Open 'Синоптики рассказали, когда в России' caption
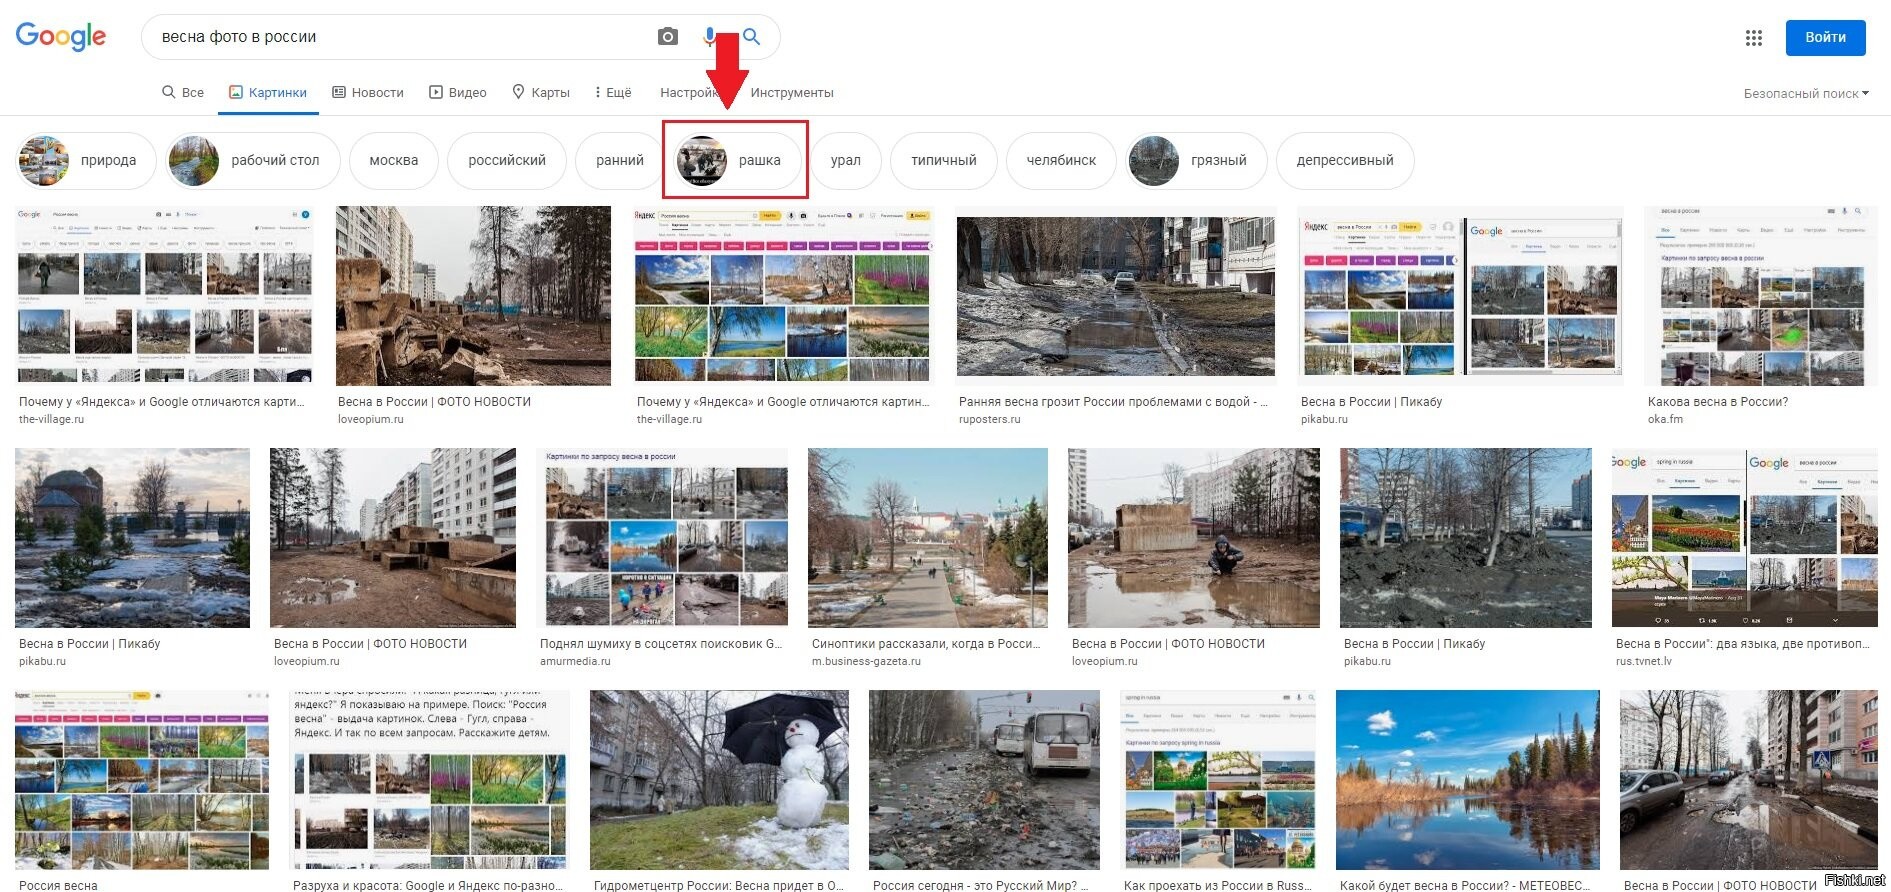This screenshot has width=1891, height=892. point(926,644)
